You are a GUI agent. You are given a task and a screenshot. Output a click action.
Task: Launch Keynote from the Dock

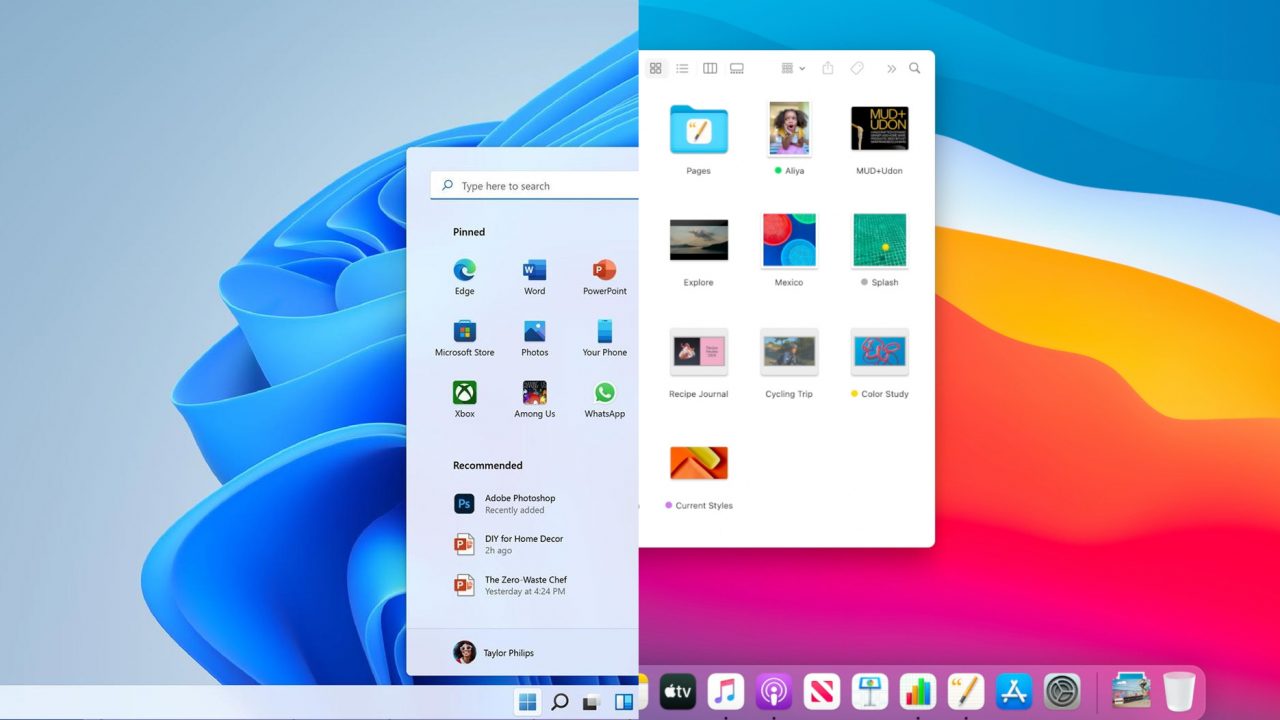tap(869, 690)
